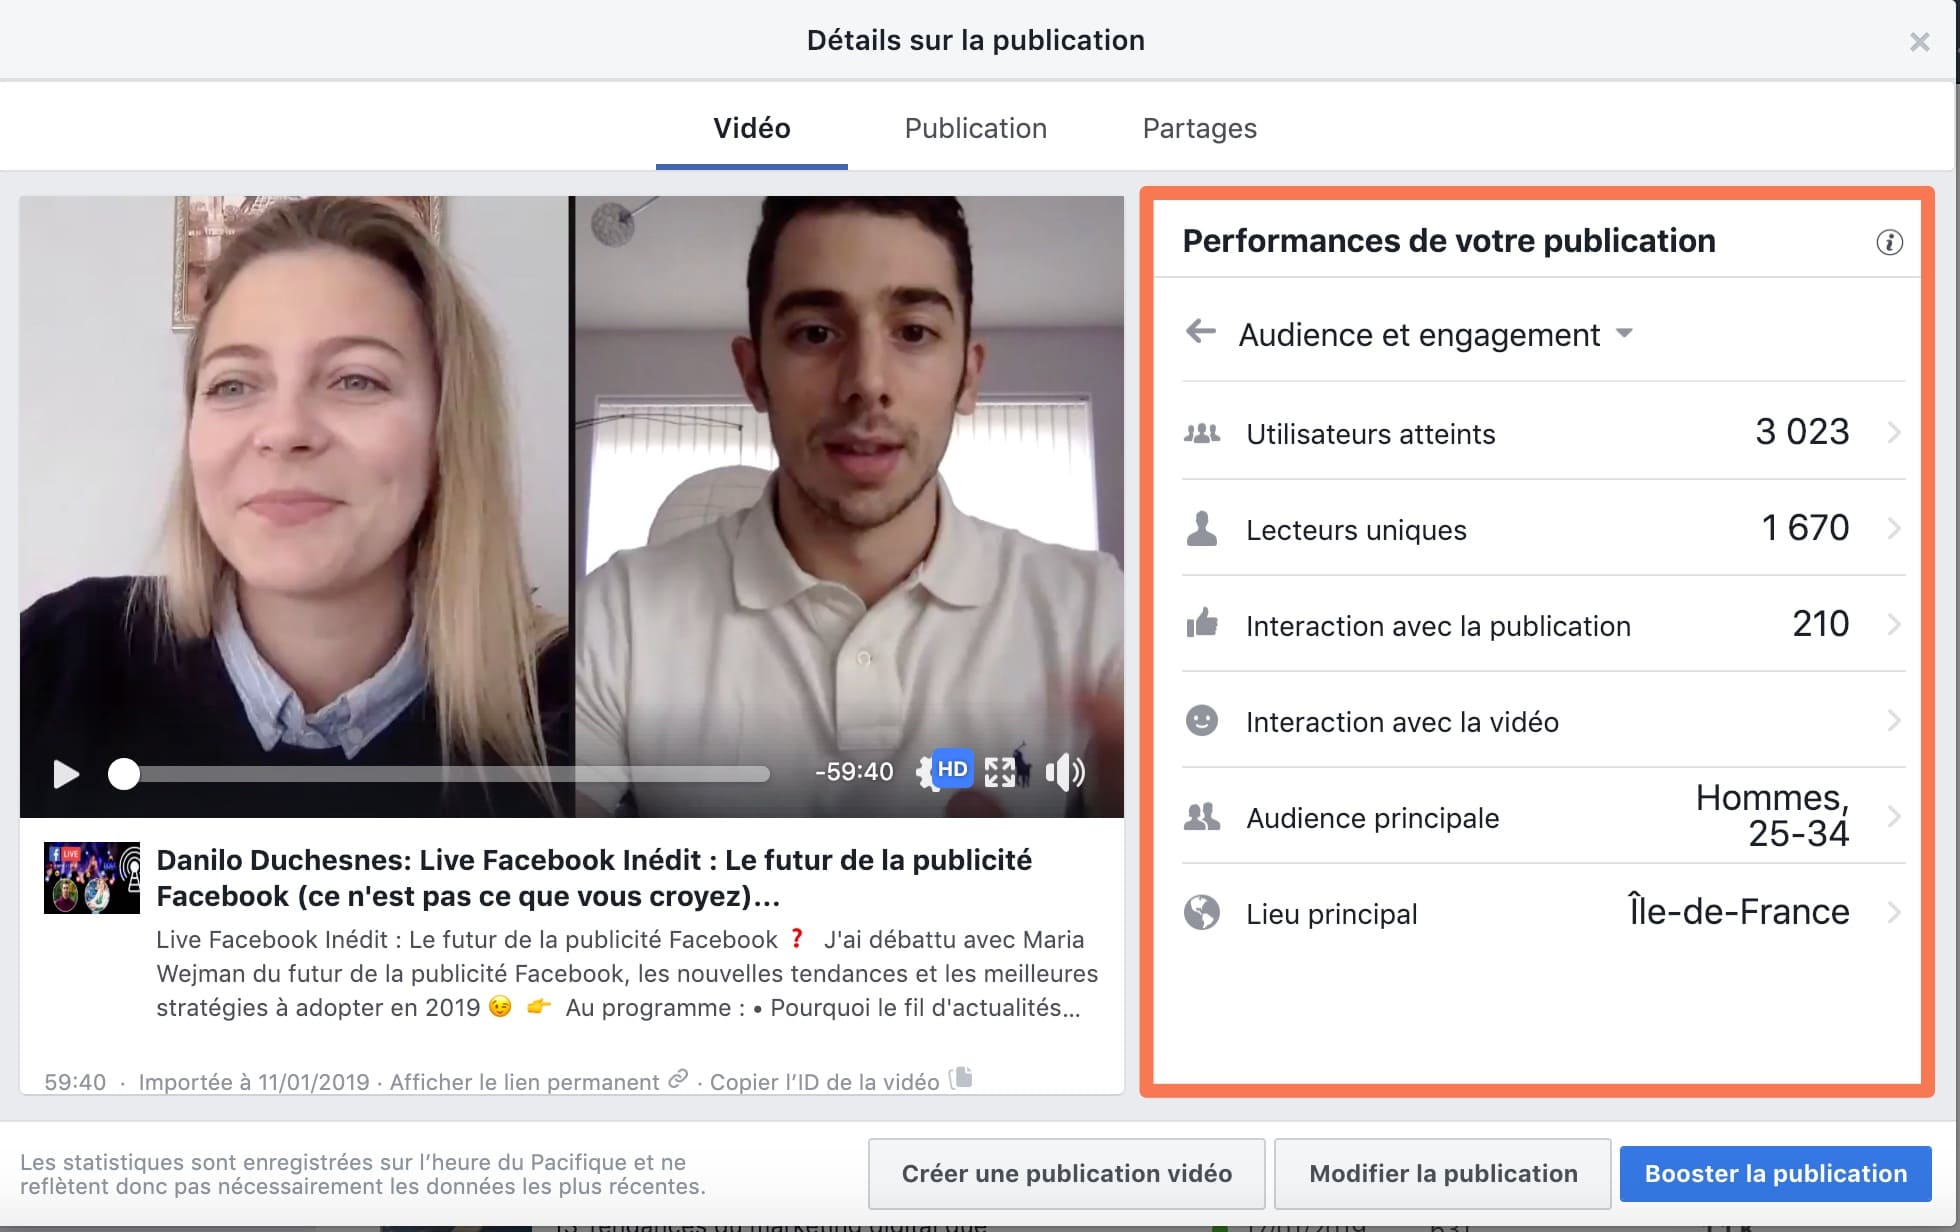Click Créer une publication vidéo button
The image size is (1960, 1232).
pos(1066,1174)
